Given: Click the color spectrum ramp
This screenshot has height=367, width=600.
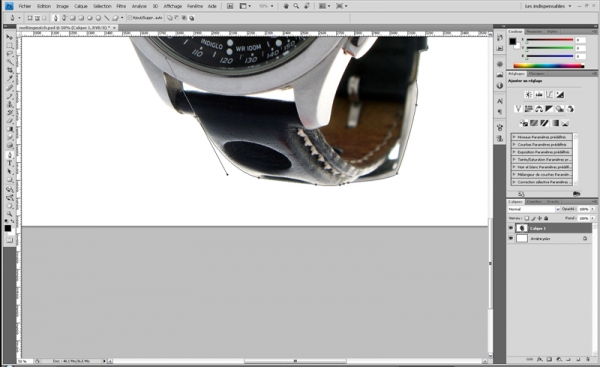Looking at the screenshot, I should click(548, 66).
